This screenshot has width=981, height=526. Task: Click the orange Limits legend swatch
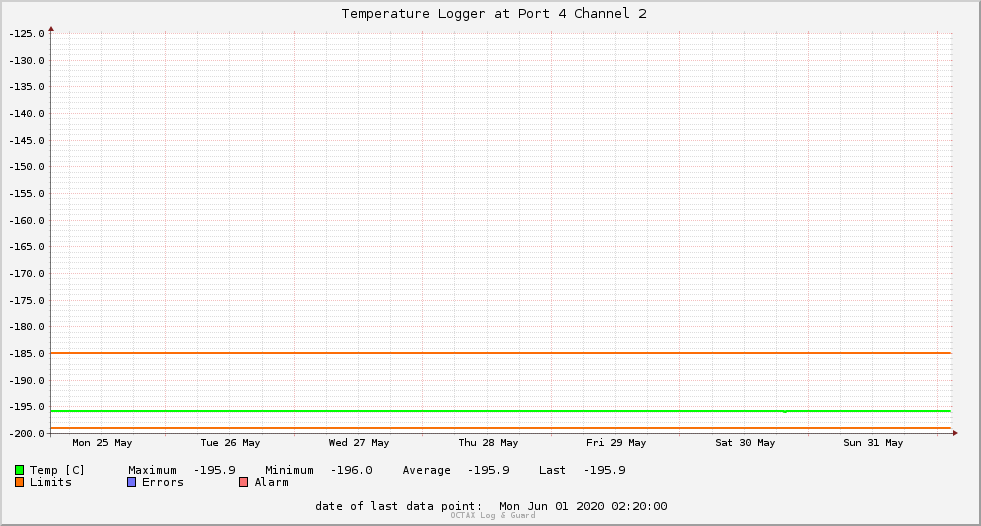pos(19,482)
